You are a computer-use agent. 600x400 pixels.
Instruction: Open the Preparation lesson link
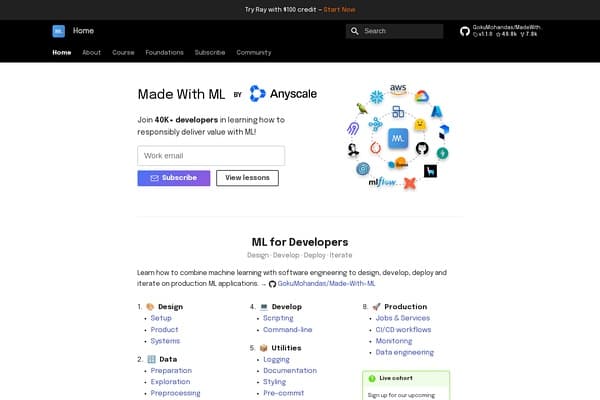coord(171,371)
